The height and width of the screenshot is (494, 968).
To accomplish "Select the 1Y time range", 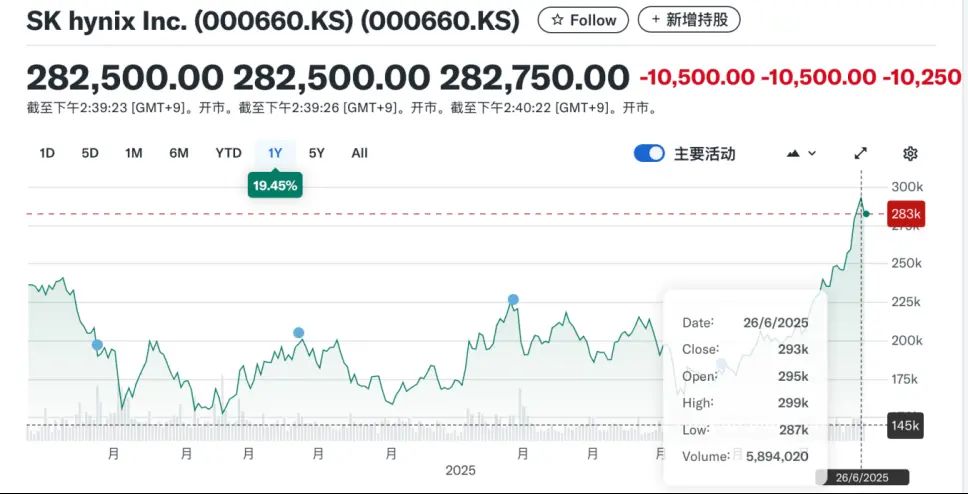I will pyautogui.click(x=275, y=153).
